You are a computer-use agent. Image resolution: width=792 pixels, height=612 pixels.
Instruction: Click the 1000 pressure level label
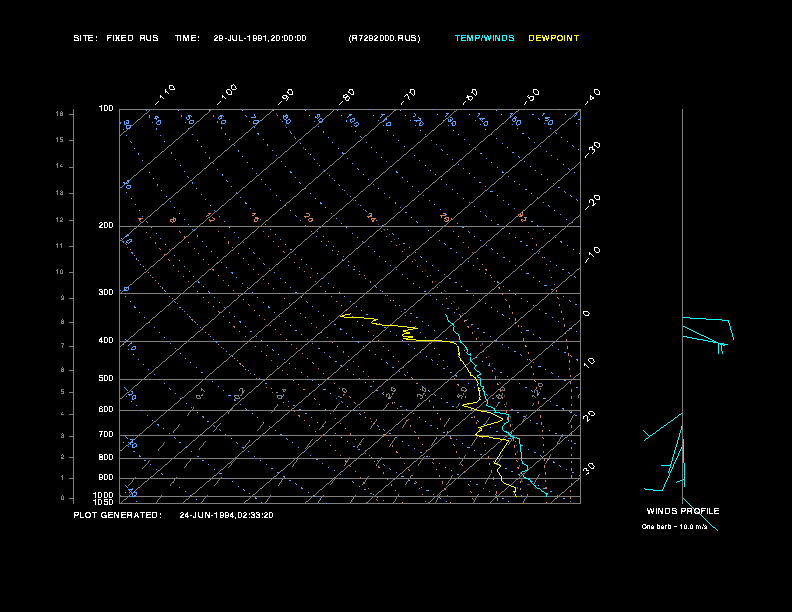[x=104, y=495]
